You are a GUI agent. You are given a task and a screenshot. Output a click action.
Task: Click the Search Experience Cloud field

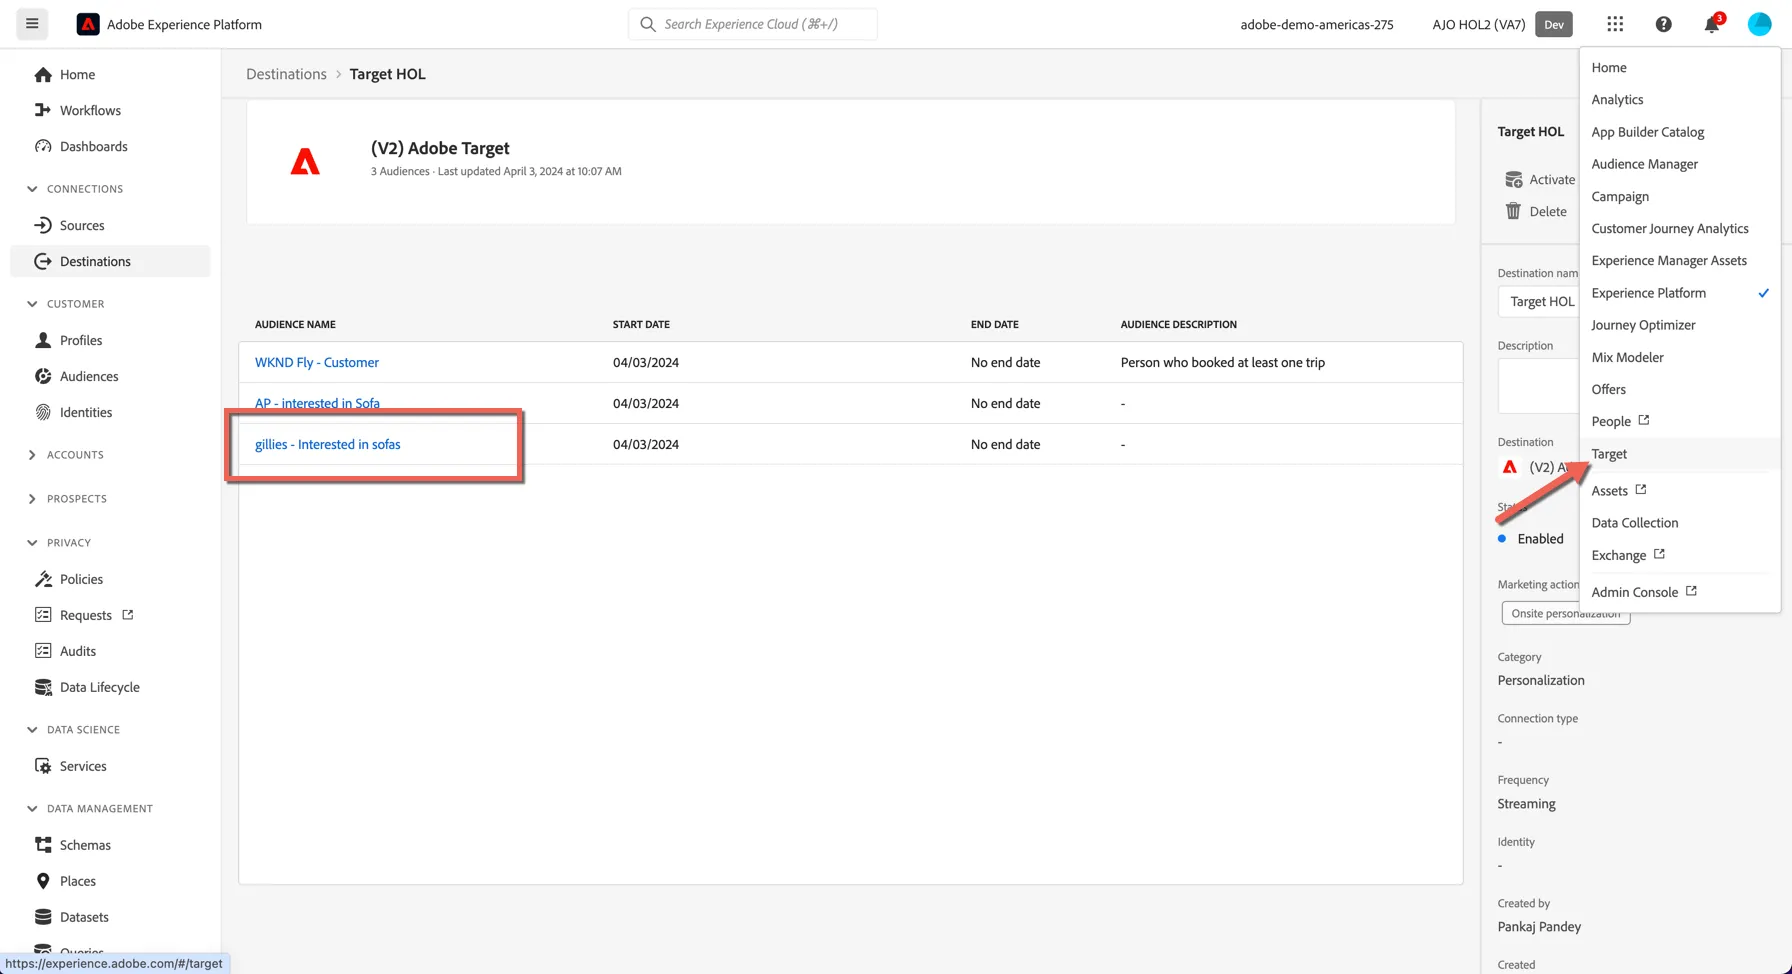pos(753,24)
